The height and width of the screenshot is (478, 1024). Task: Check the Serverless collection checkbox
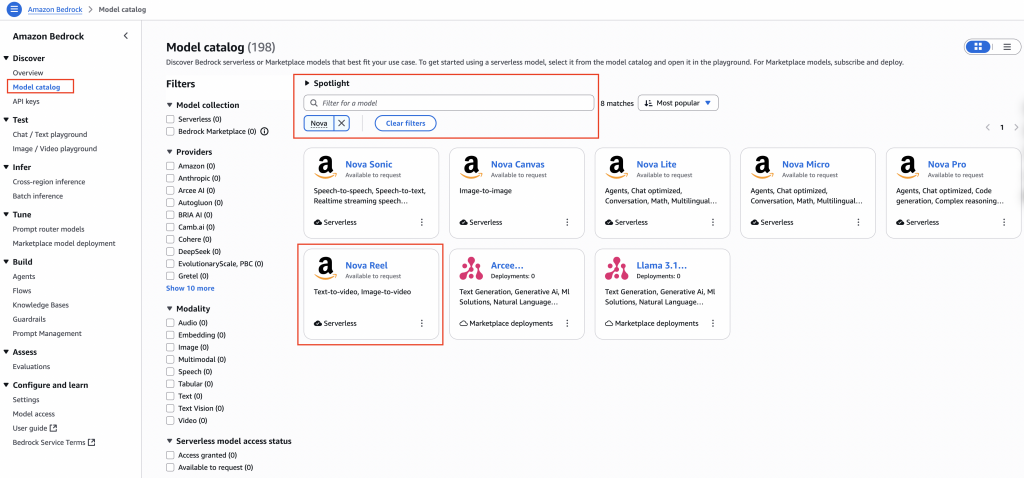point(170,120)
